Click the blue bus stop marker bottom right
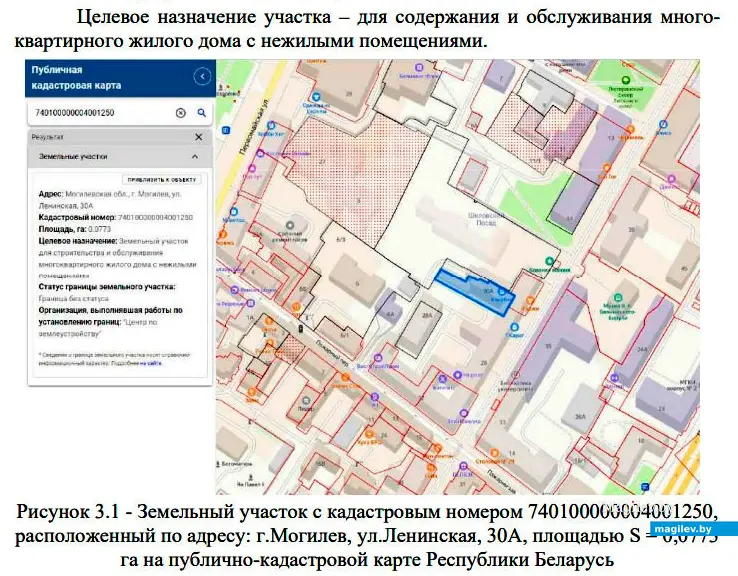Viewport: 738px width, 576px height. coord(646,487)
